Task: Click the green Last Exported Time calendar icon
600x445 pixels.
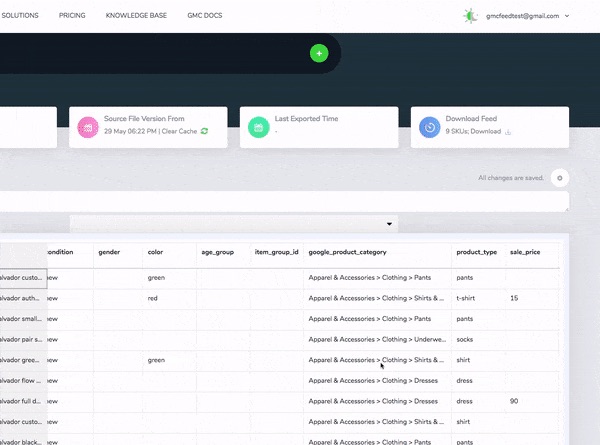Action: (259, 127)
